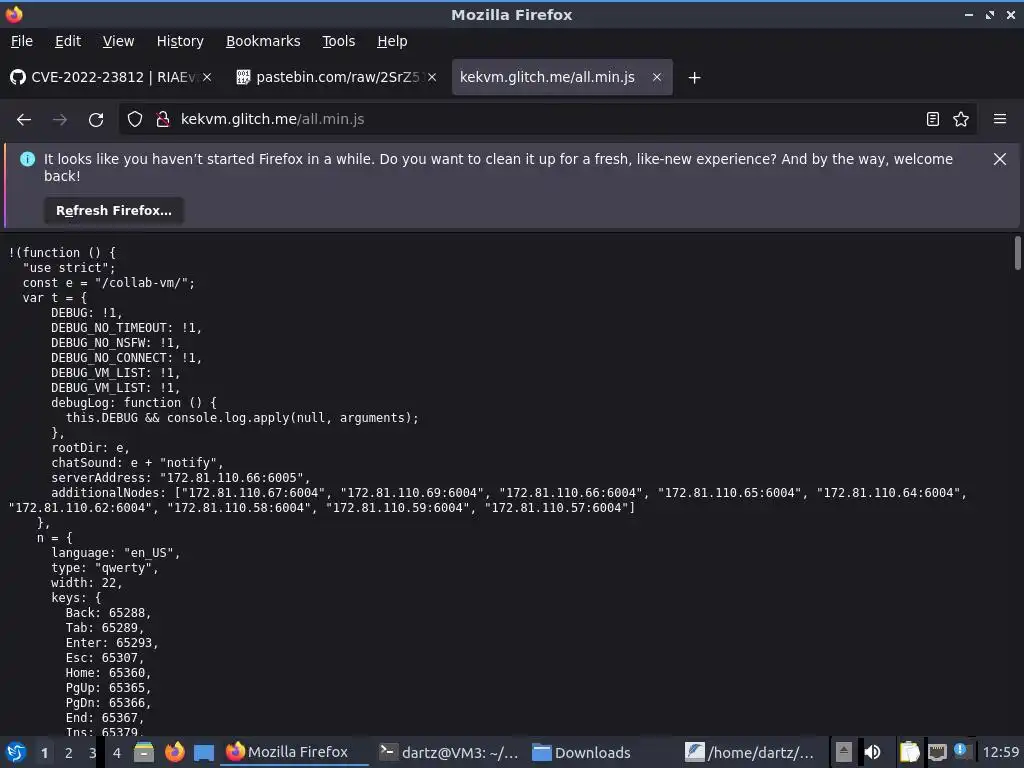Close the CVE-2022-23812 tab
Screen dimensions: 1024x768
click(207, 77)
